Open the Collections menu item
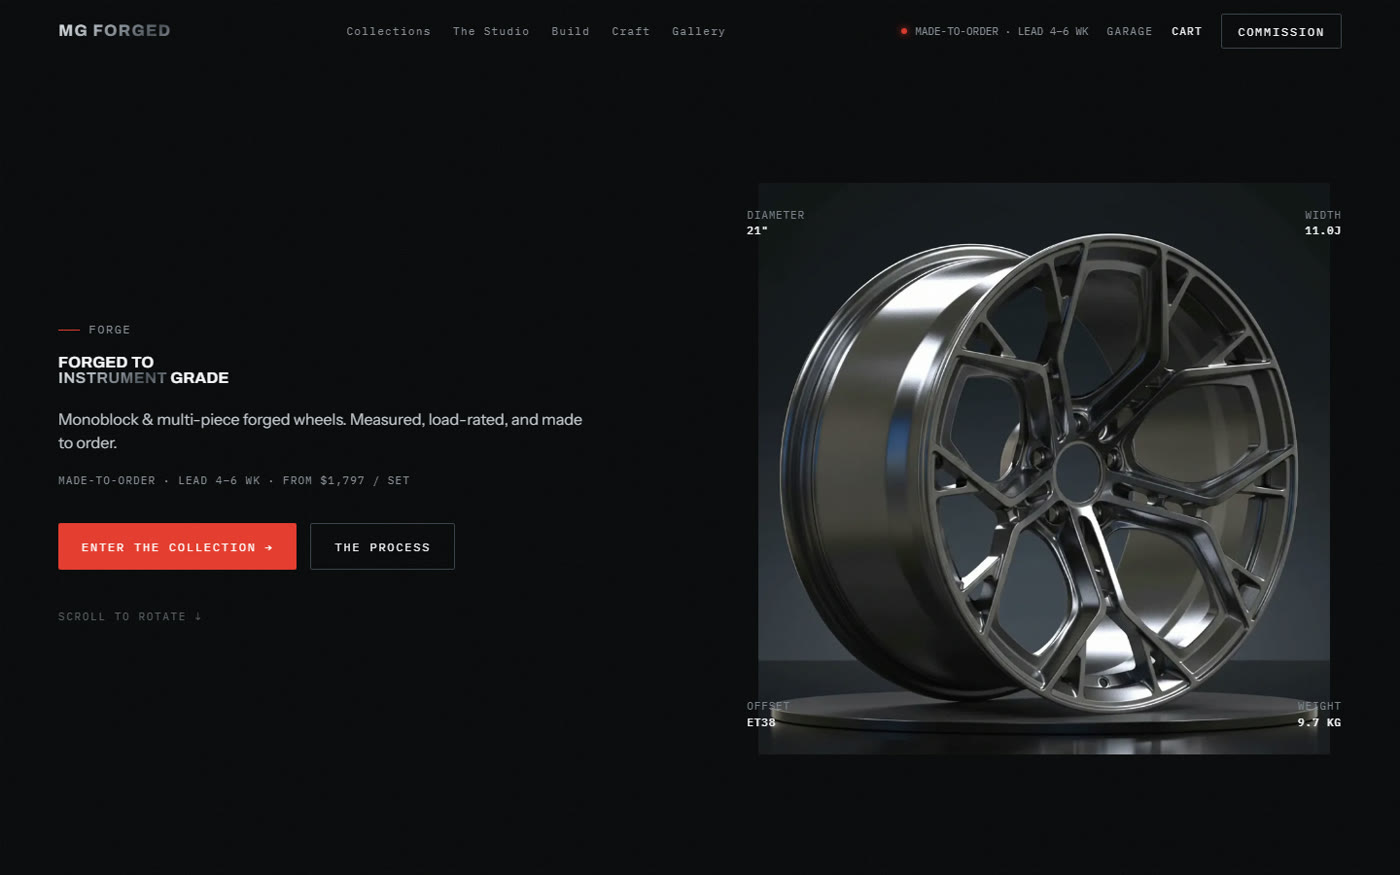This screenshot has width=1400, height=875. [388, 32]
